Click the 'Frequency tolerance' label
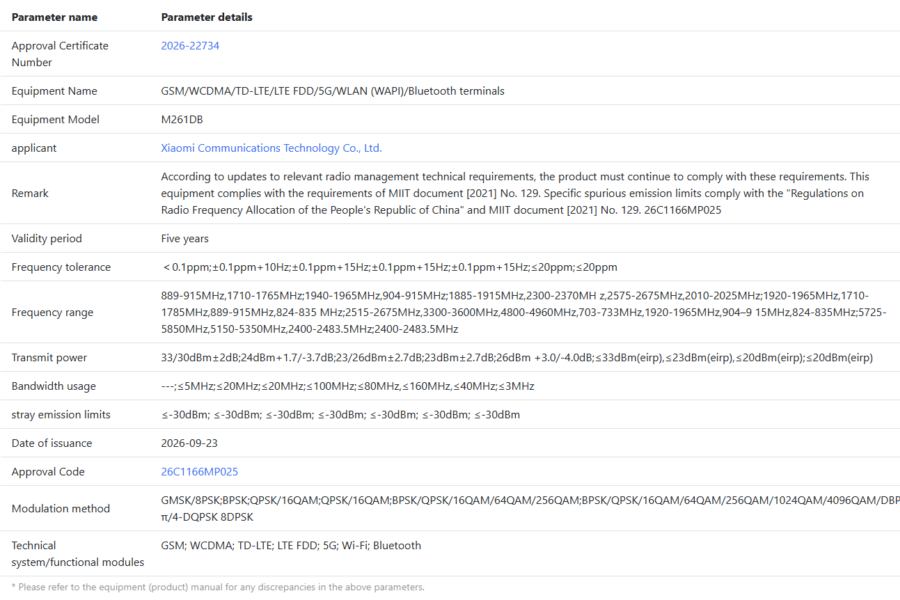Image resolution: width=900 pixels, height=600 pixels. [x=61, y=268]
